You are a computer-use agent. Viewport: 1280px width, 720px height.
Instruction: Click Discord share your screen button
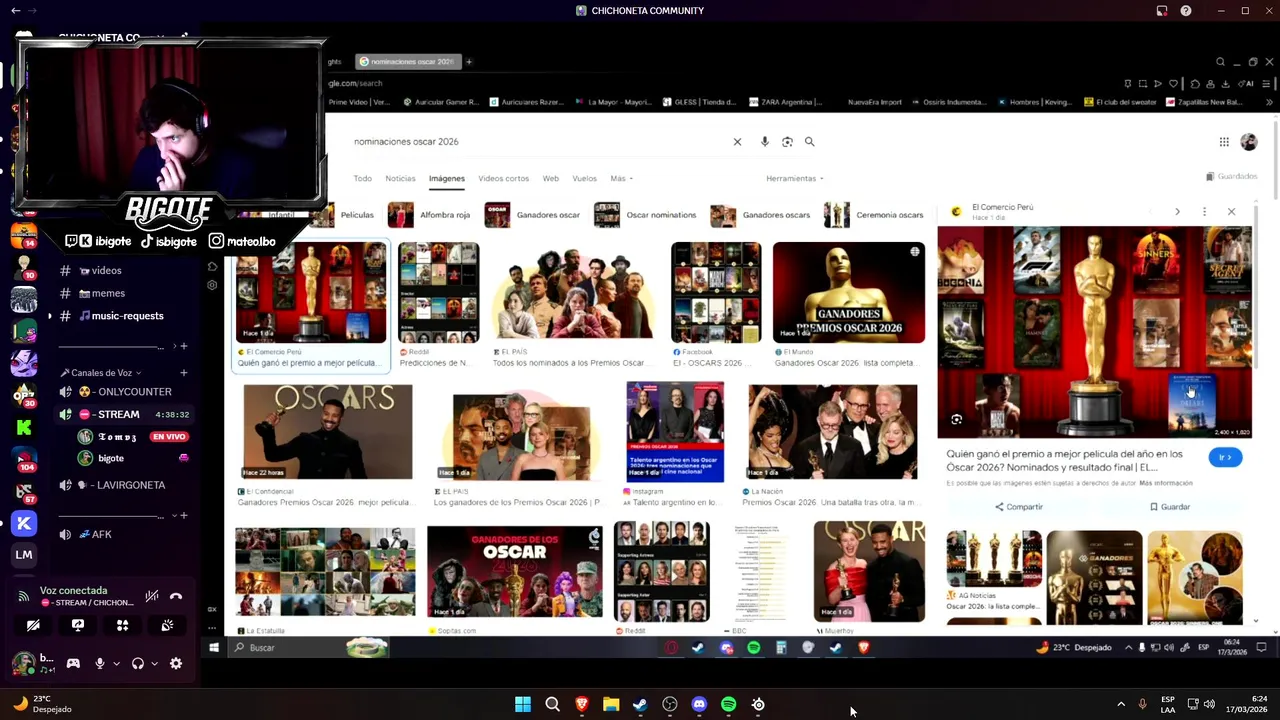(x=78, y=625)
